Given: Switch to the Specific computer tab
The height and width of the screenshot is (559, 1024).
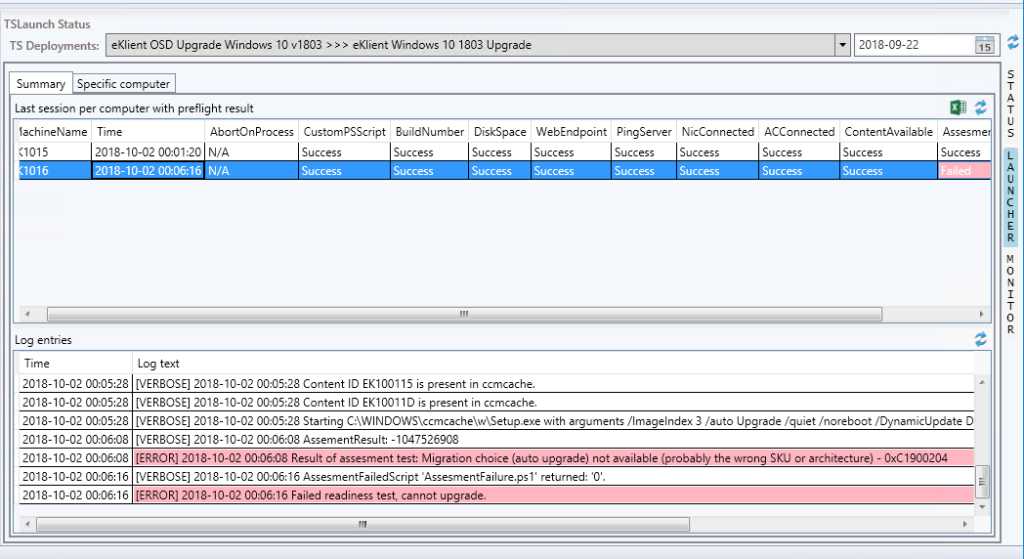Looking at the screenshot, I should coord(124,84).
